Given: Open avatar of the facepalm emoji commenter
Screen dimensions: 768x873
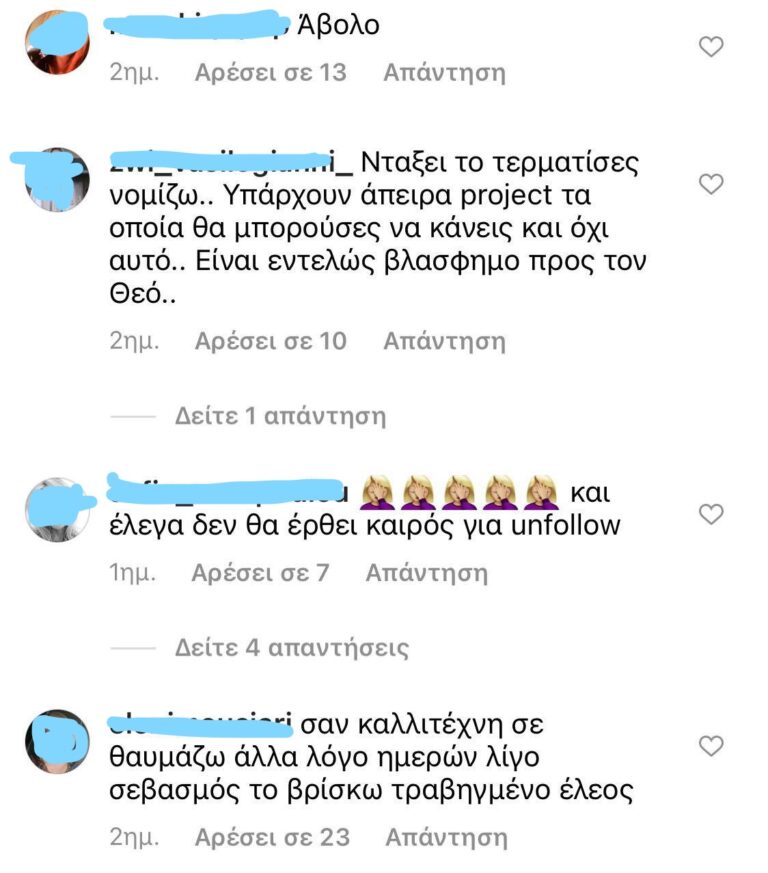Looking at the screenshot, I should click(x=57, y=509).
